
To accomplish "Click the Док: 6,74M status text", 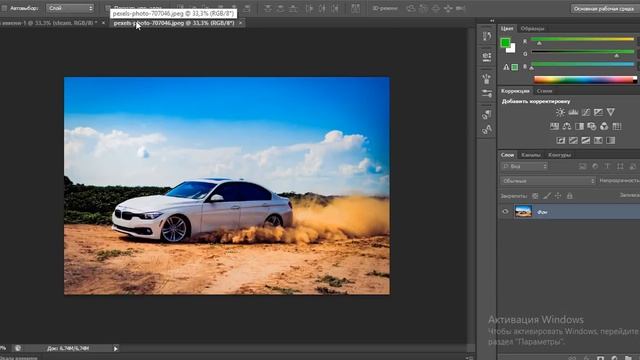I will click(x=68, y=348).
